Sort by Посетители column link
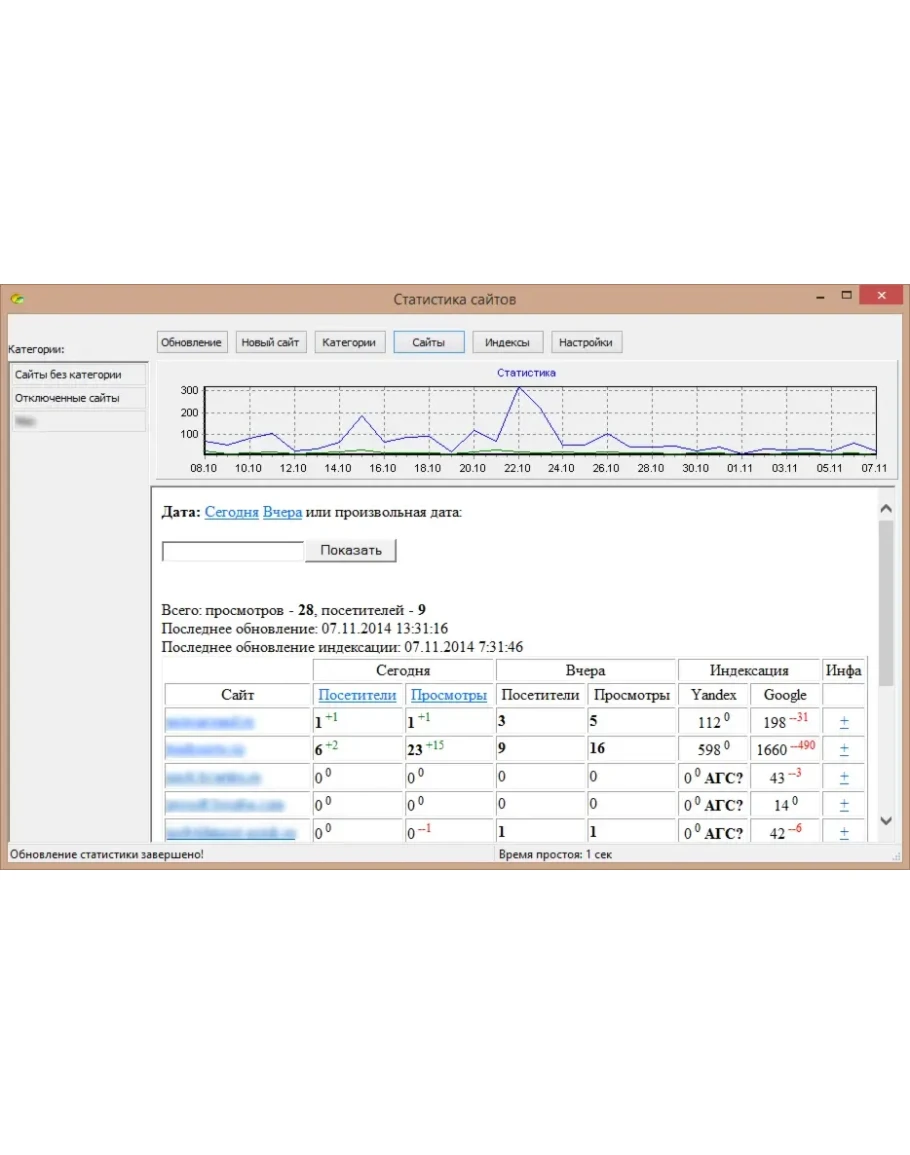The height and width of the screenshot is (1155, 910). coord(357,695)
